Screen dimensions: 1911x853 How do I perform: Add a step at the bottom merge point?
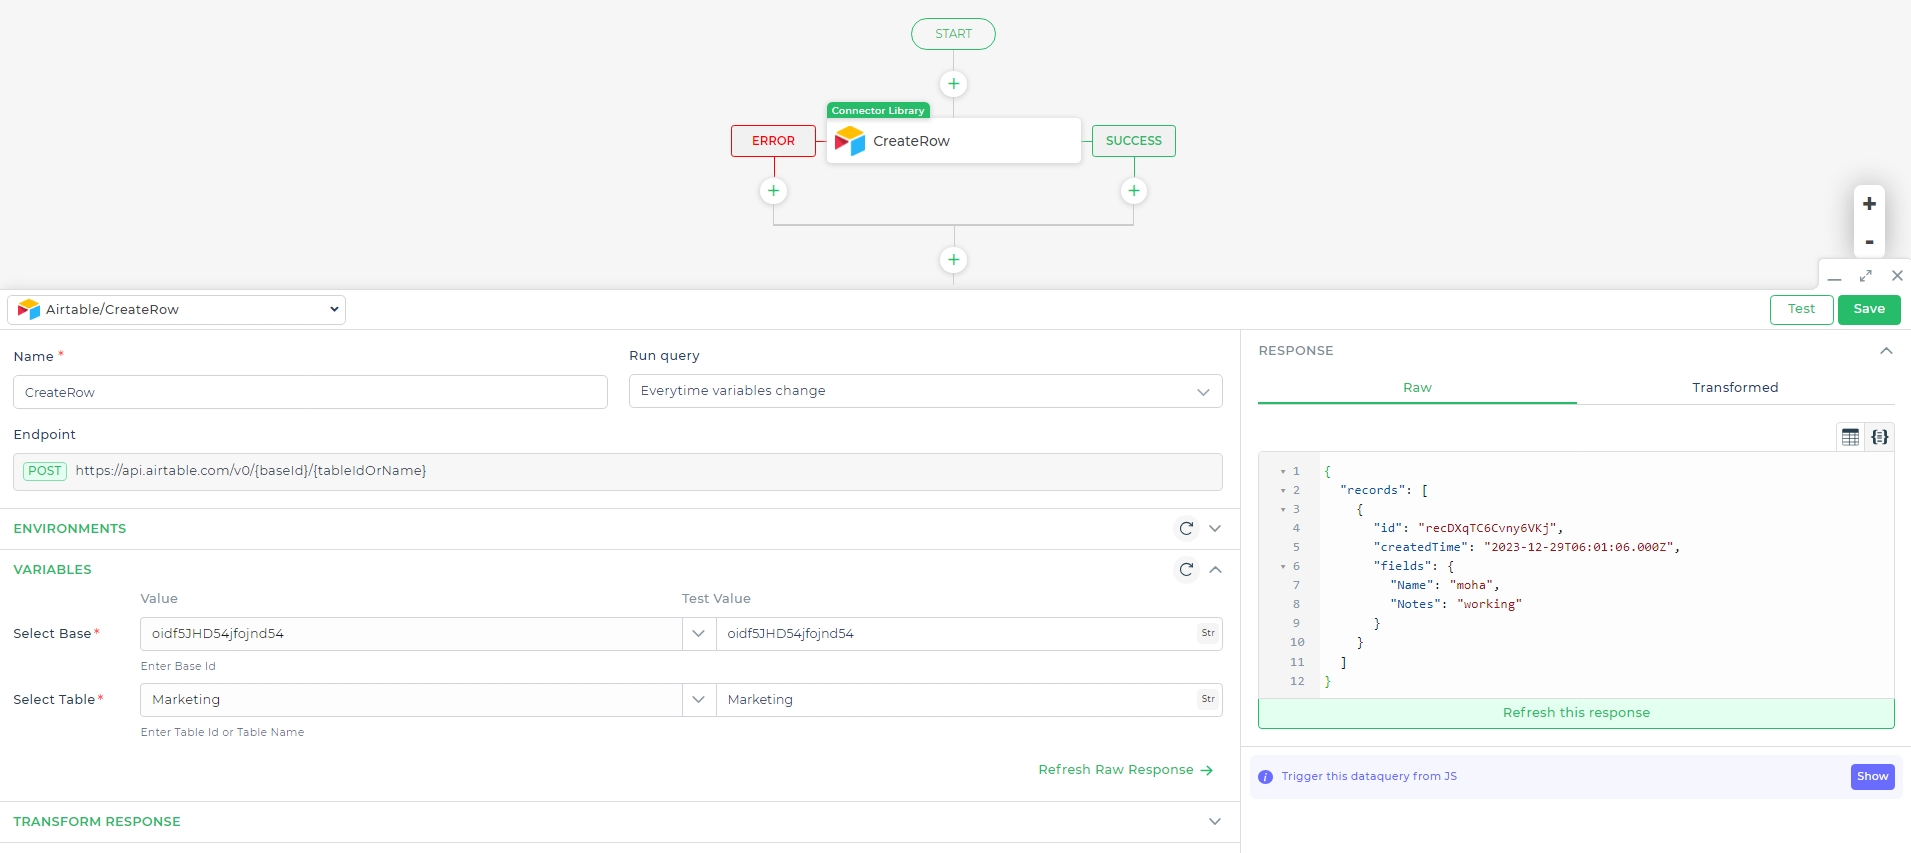953,260
